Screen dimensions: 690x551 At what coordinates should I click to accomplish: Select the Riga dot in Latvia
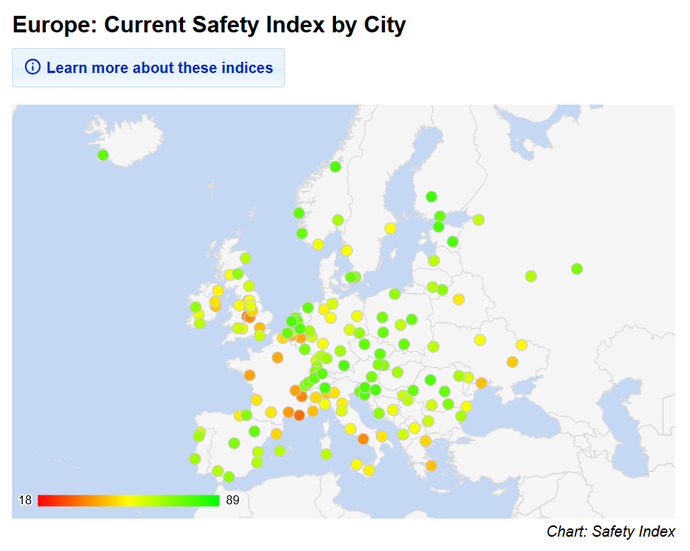tap(434, 261)
